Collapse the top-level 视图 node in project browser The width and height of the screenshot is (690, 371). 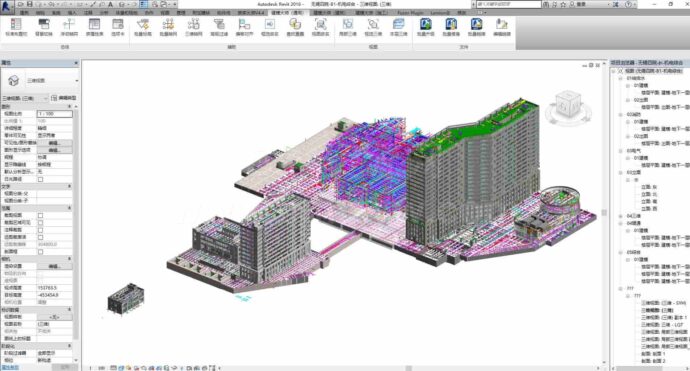(614, 71)
